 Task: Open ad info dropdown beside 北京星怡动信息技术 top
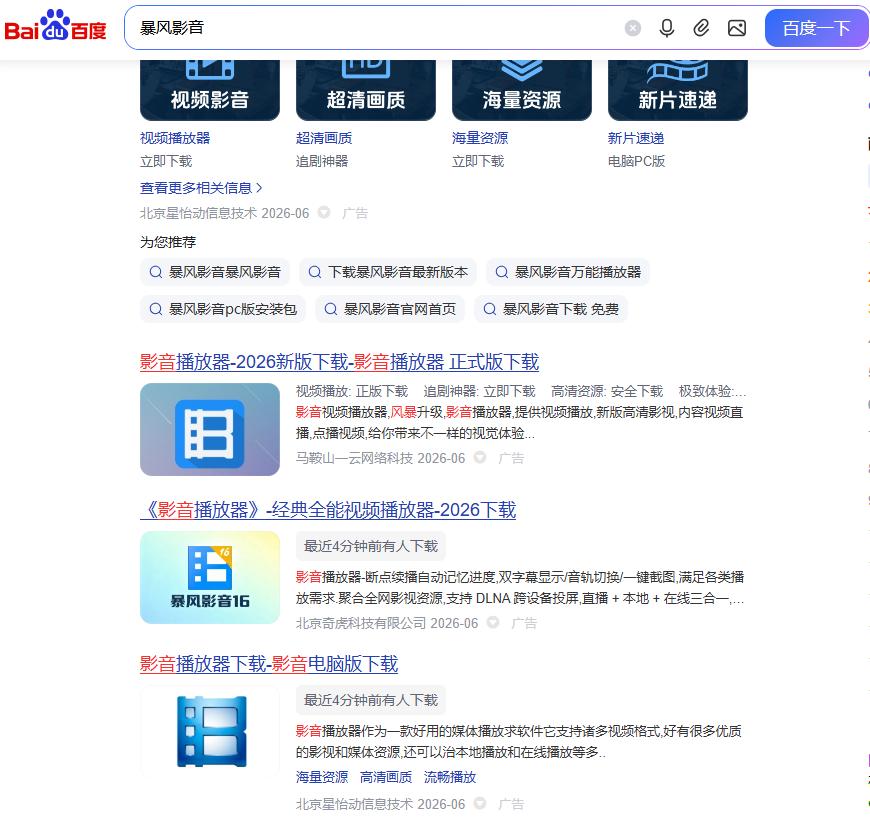coord(324,213)
